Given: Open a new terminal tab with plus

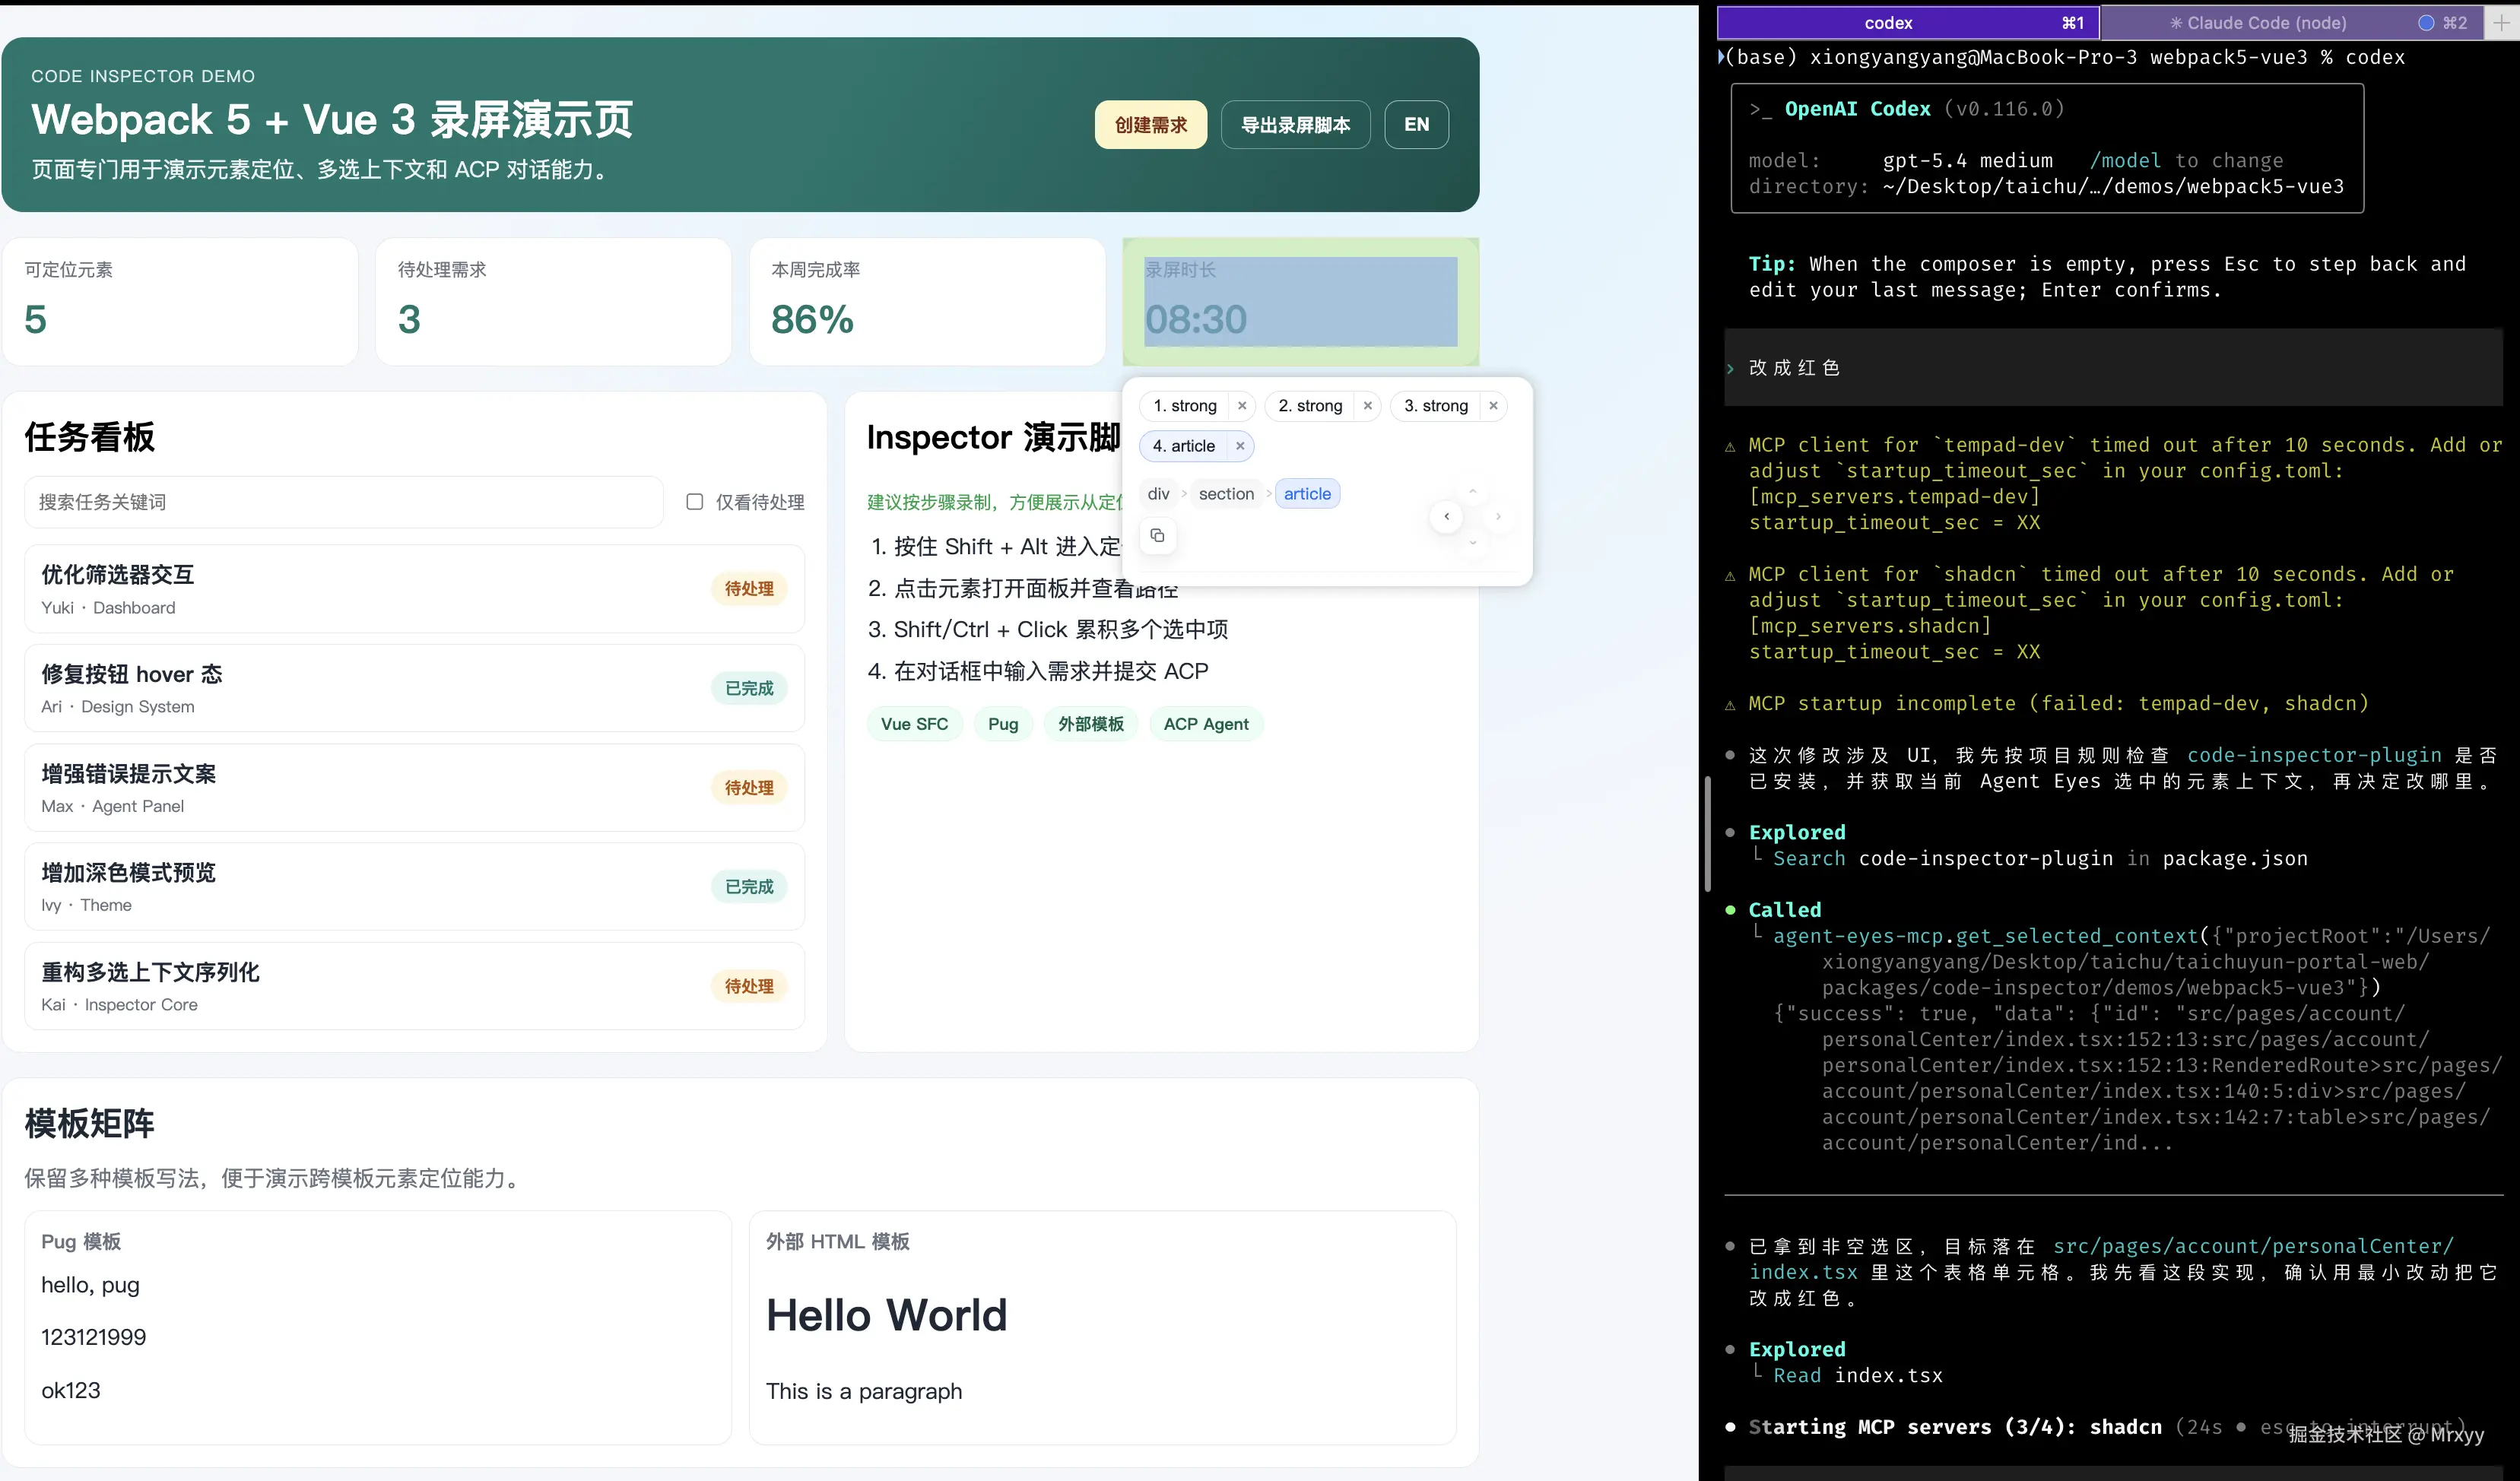Looking at the screenshot, I should (x=2501, y=23).
